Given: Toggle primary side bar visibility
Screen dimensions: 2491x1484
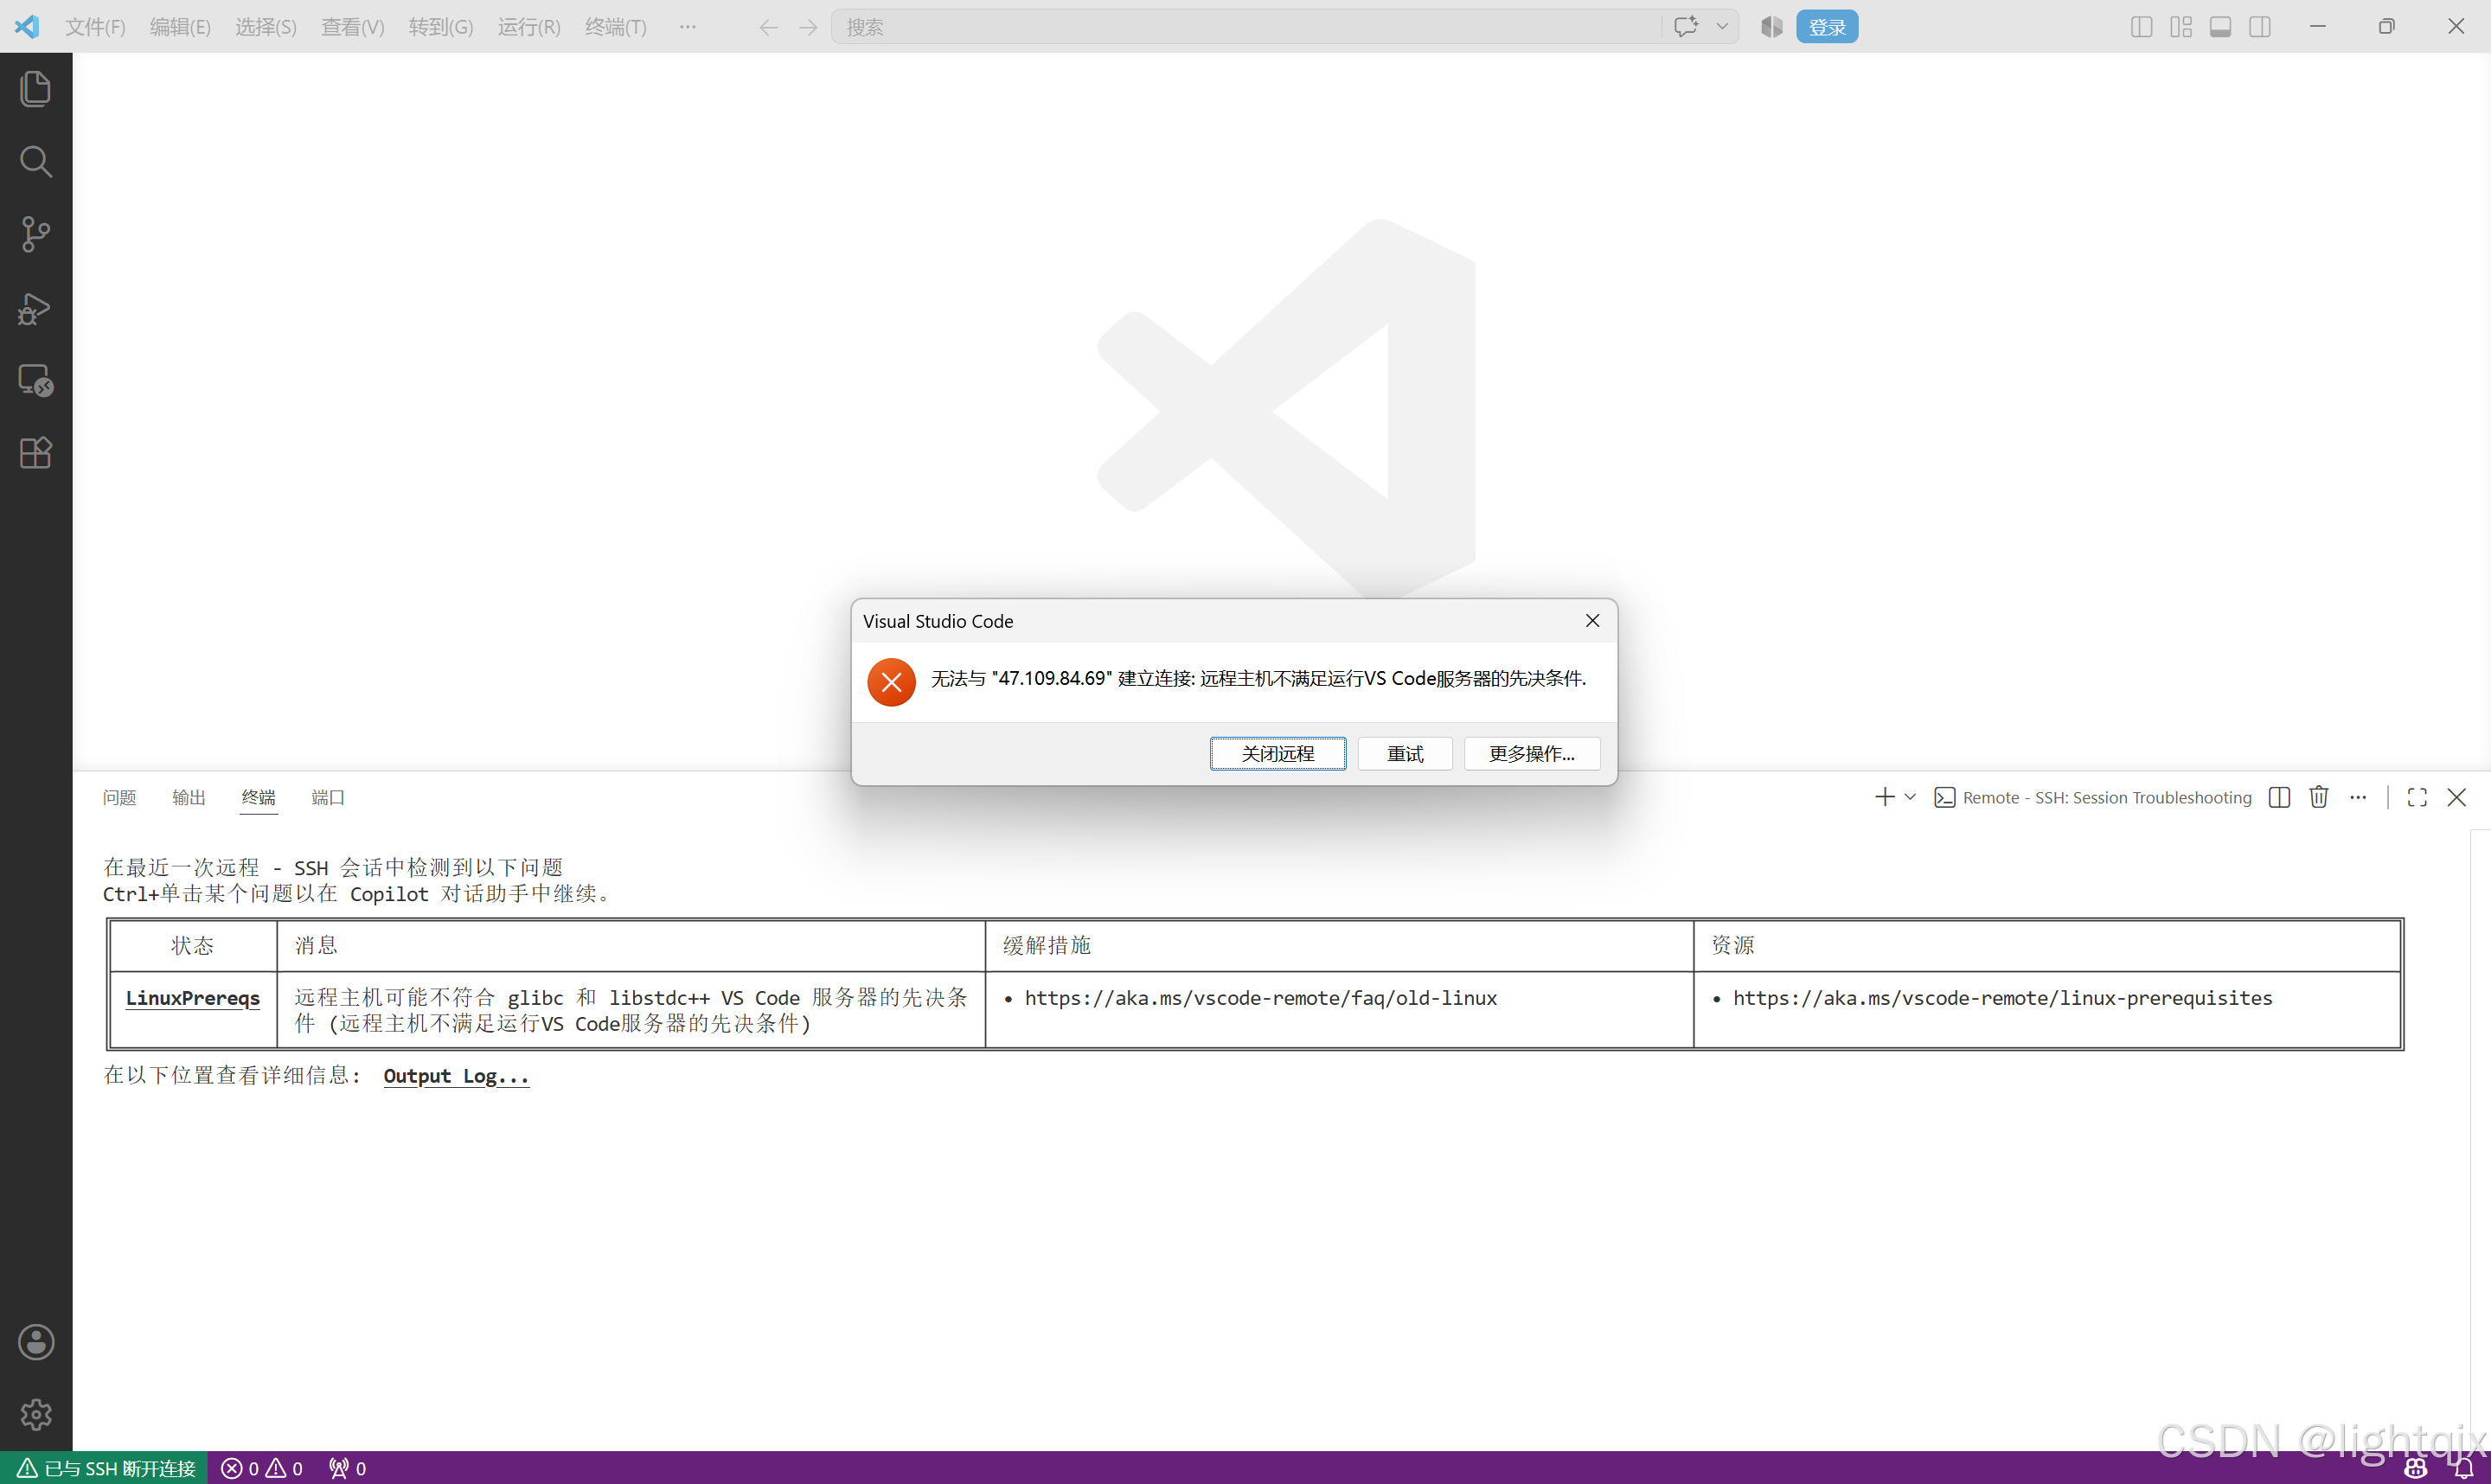Looking at the screenshot, I should click(x=2142, y=27).
